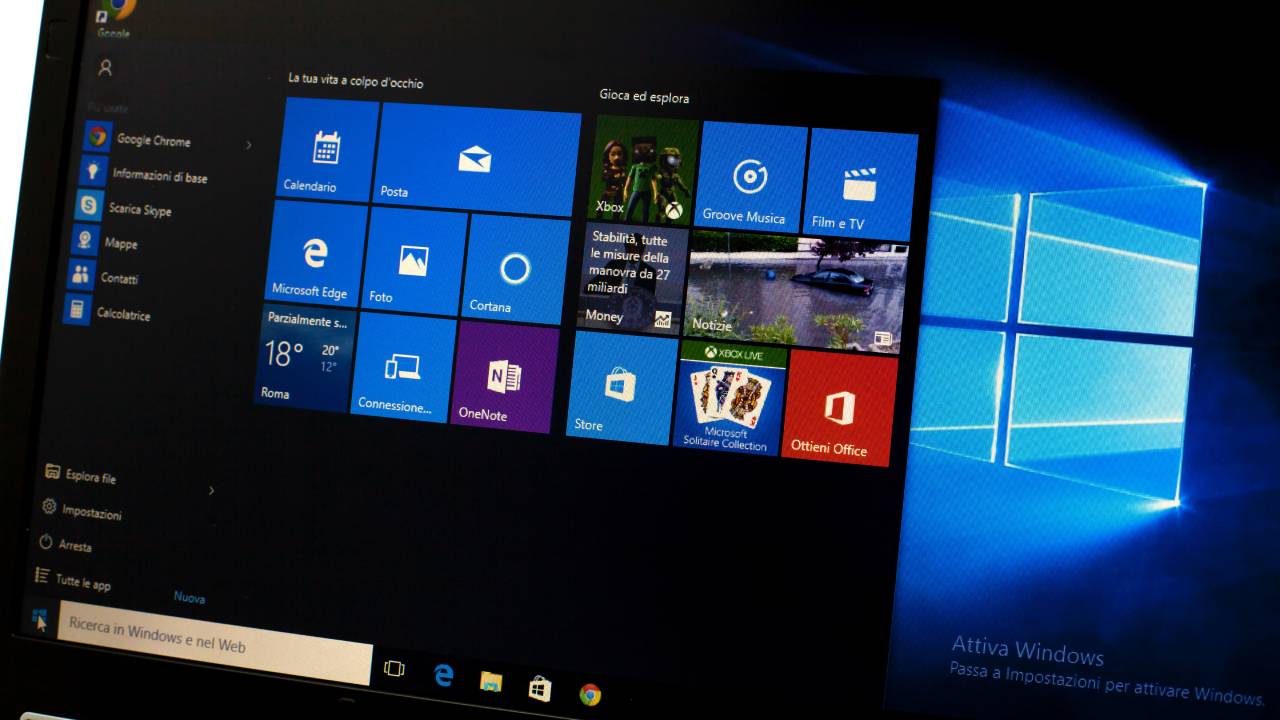Open Groove Musica tile
Image resolution: width=1280 pixels, height=720 pixels.
point(750,177)
